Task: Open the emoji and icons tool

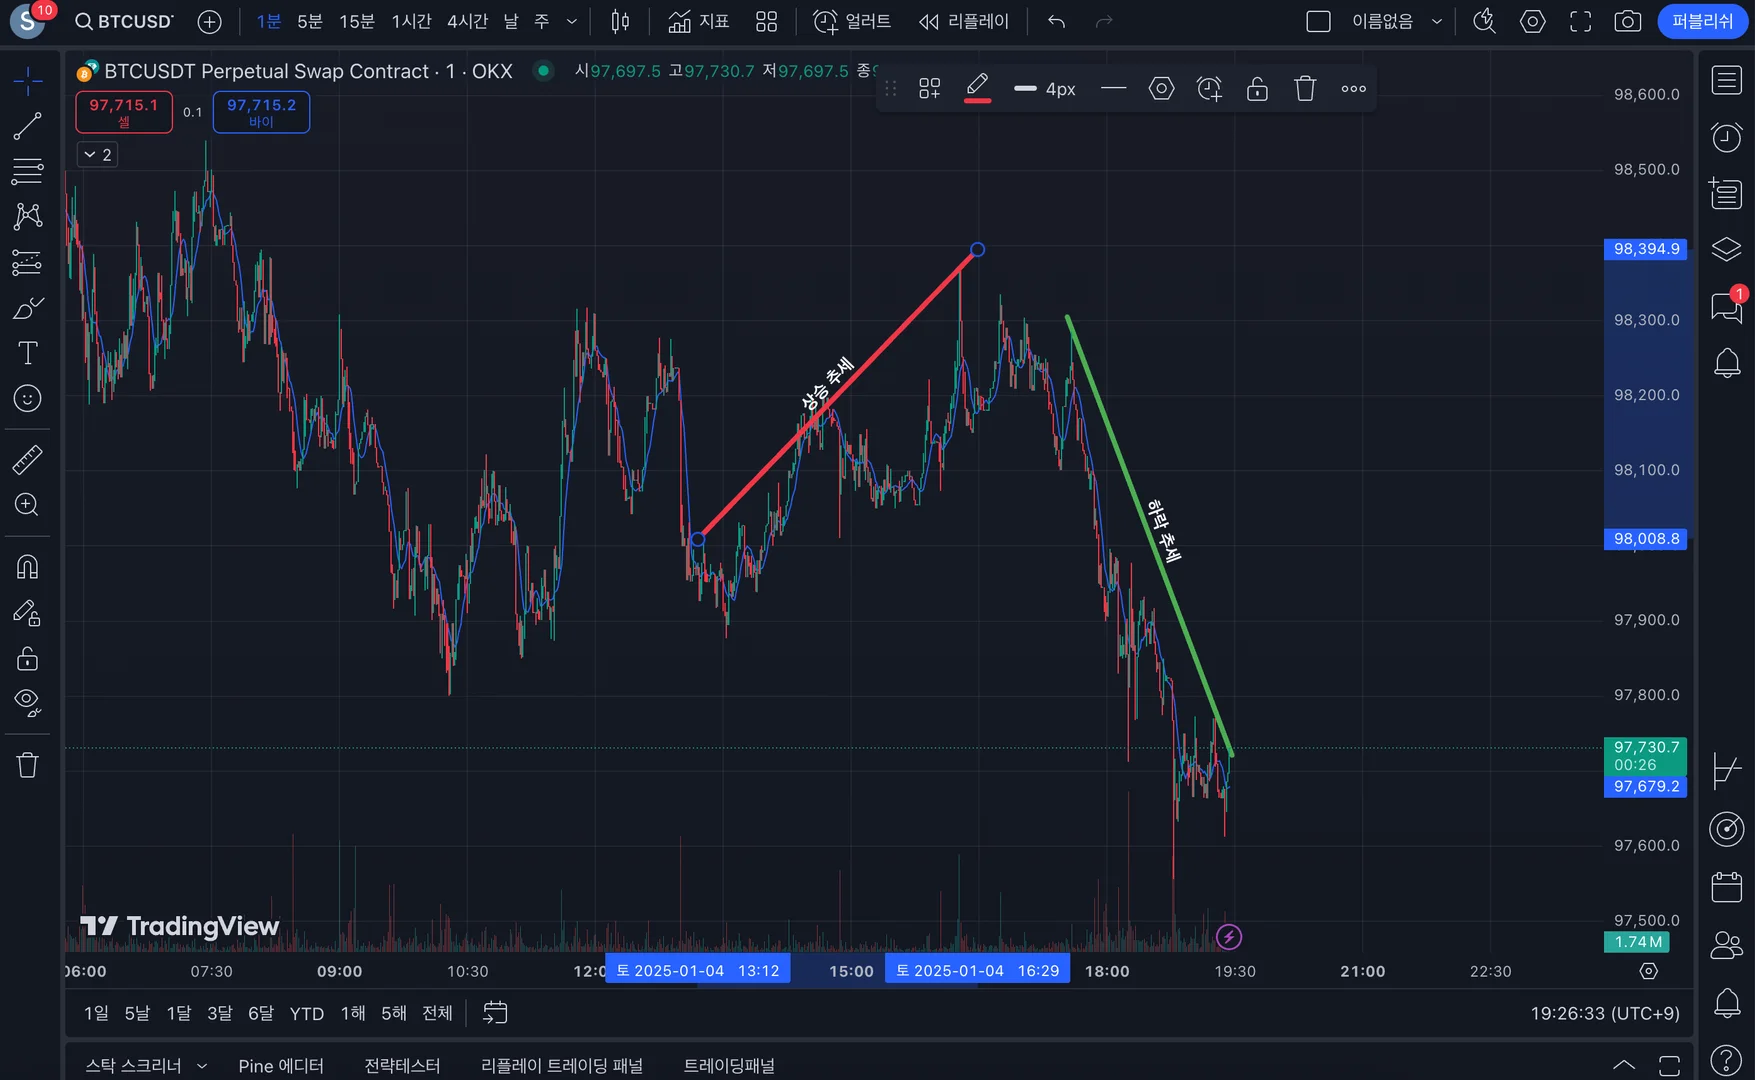Action: click(x=27, y=398)
